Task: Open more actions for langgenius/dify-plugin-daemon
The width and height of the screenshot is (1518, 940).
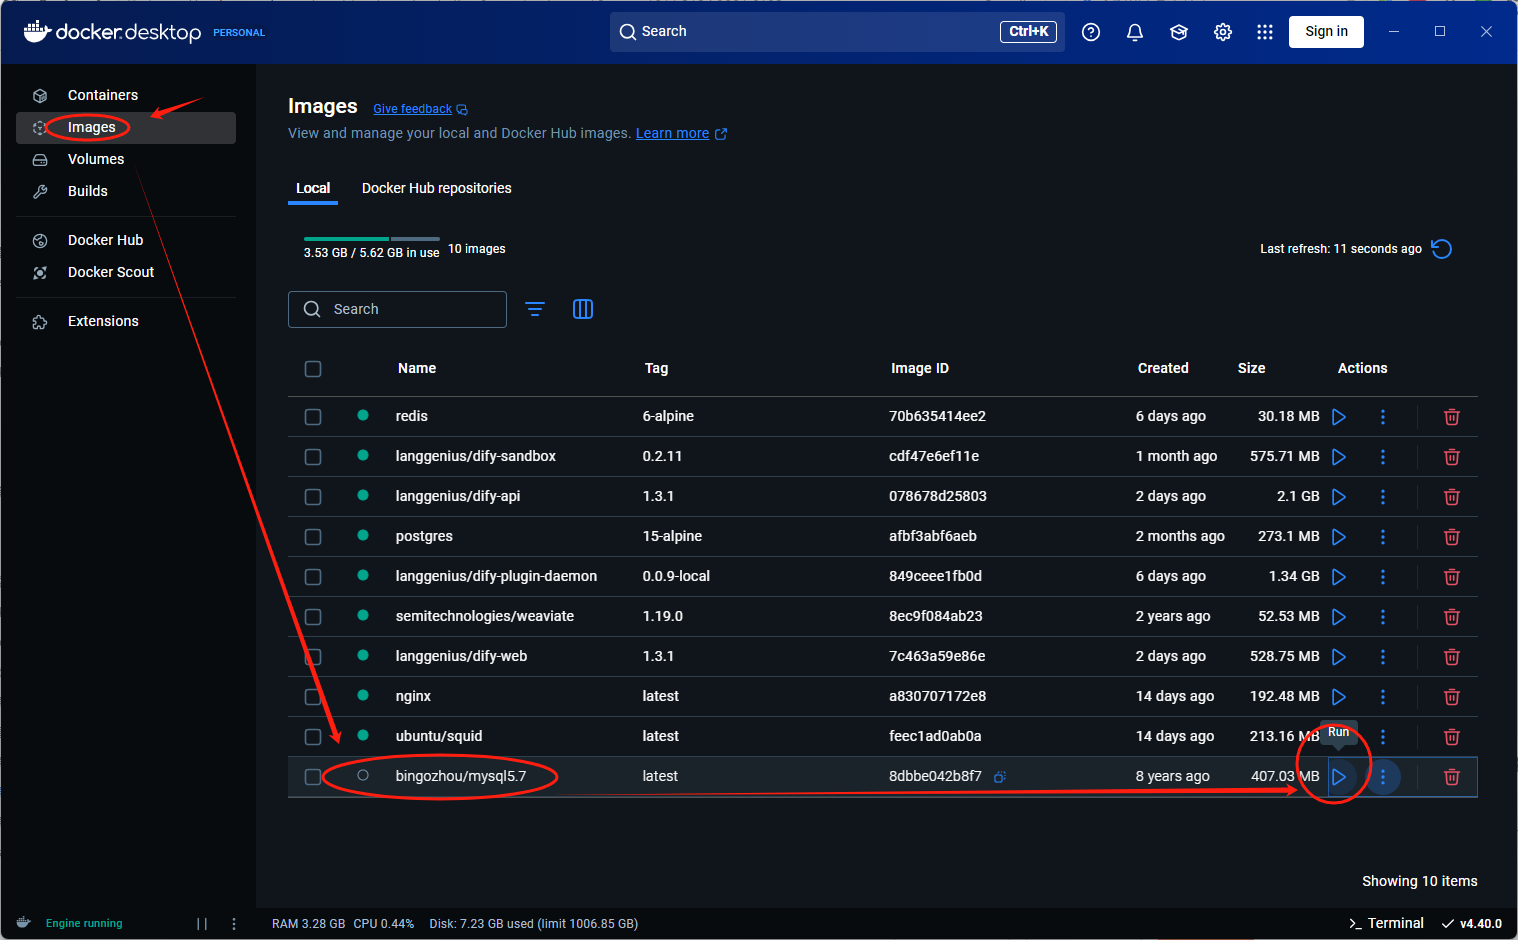Action: 1383,577
